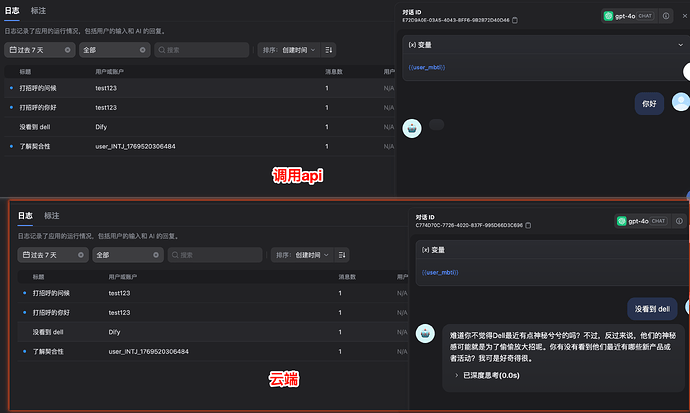Switch to the 日志 tab in upper view

coord(12,11)
